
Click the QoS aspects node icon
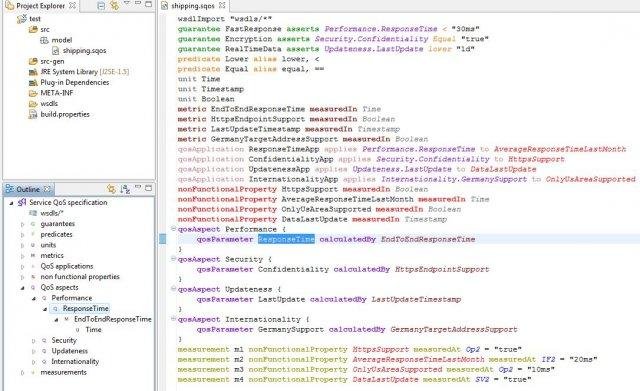[33, 287]
